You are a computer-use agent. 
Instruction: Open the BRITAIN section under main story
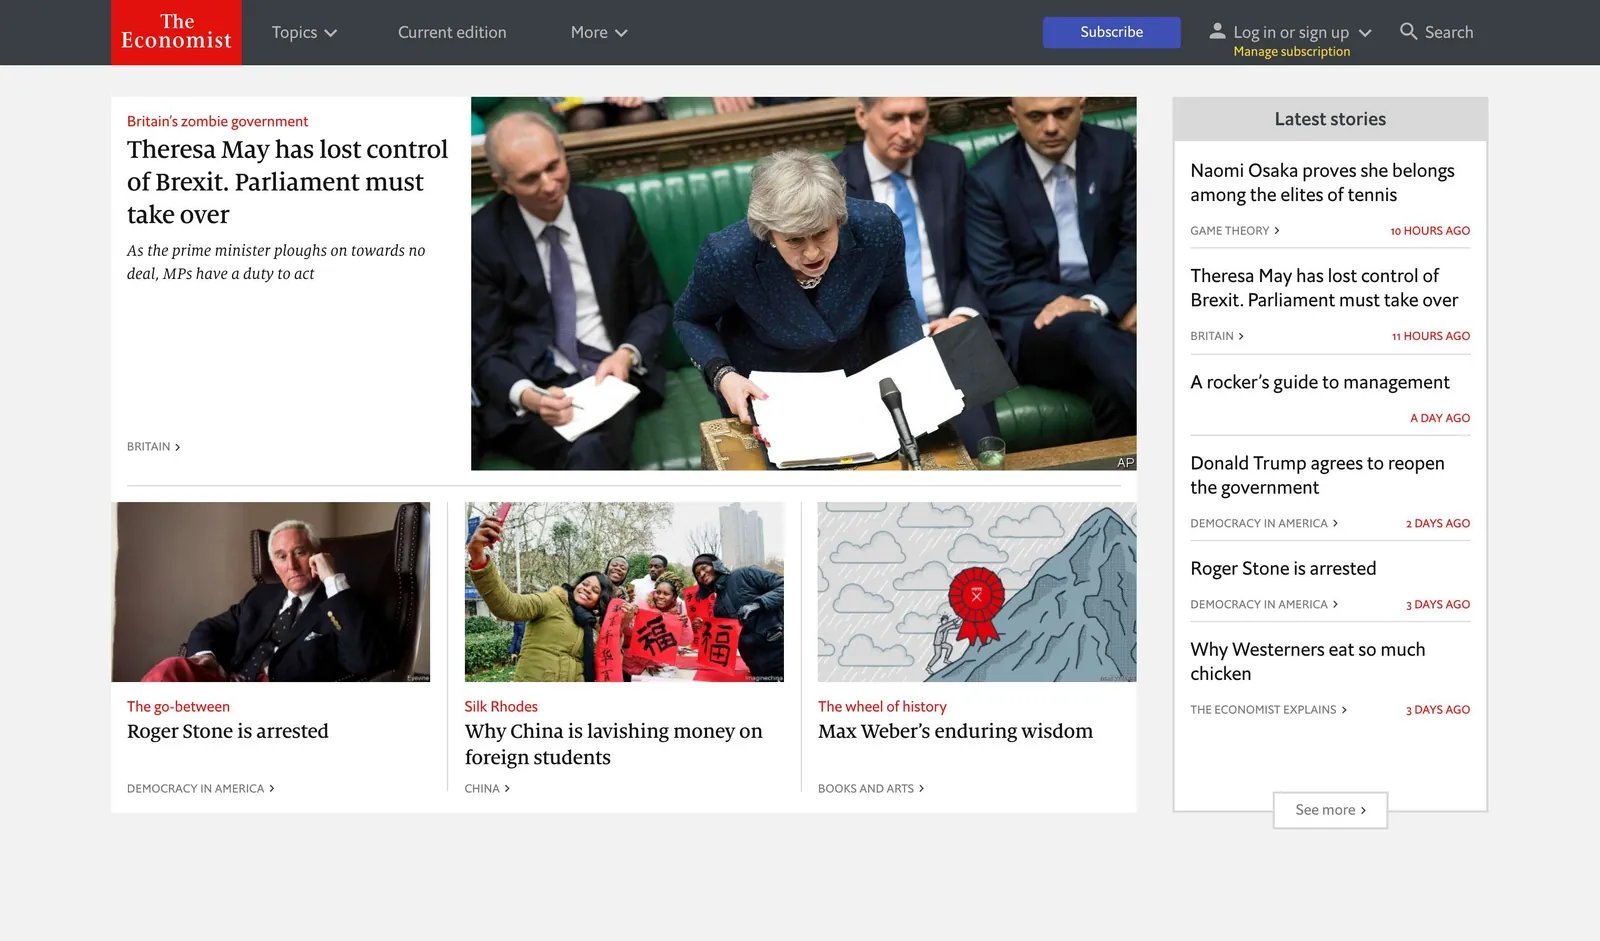(153, 447)
